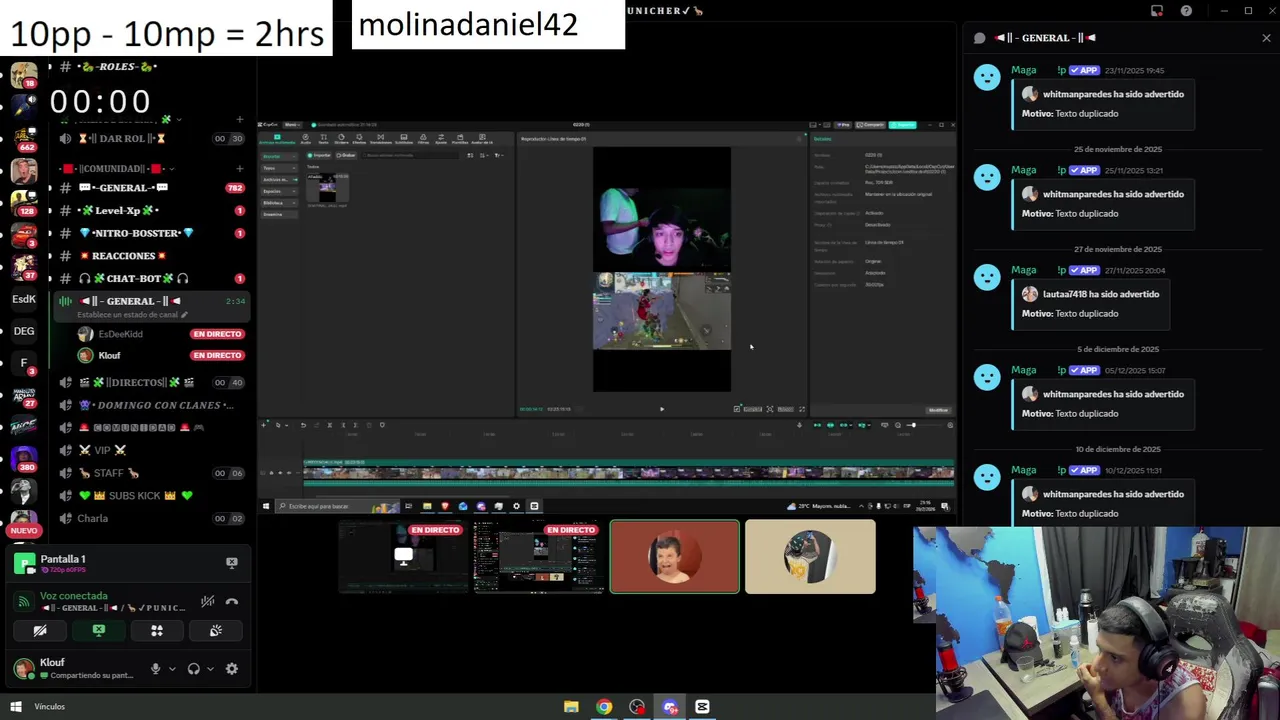Mute Klouf's microphone
The width and height of the screenshot is (1280, 720).
155,669
